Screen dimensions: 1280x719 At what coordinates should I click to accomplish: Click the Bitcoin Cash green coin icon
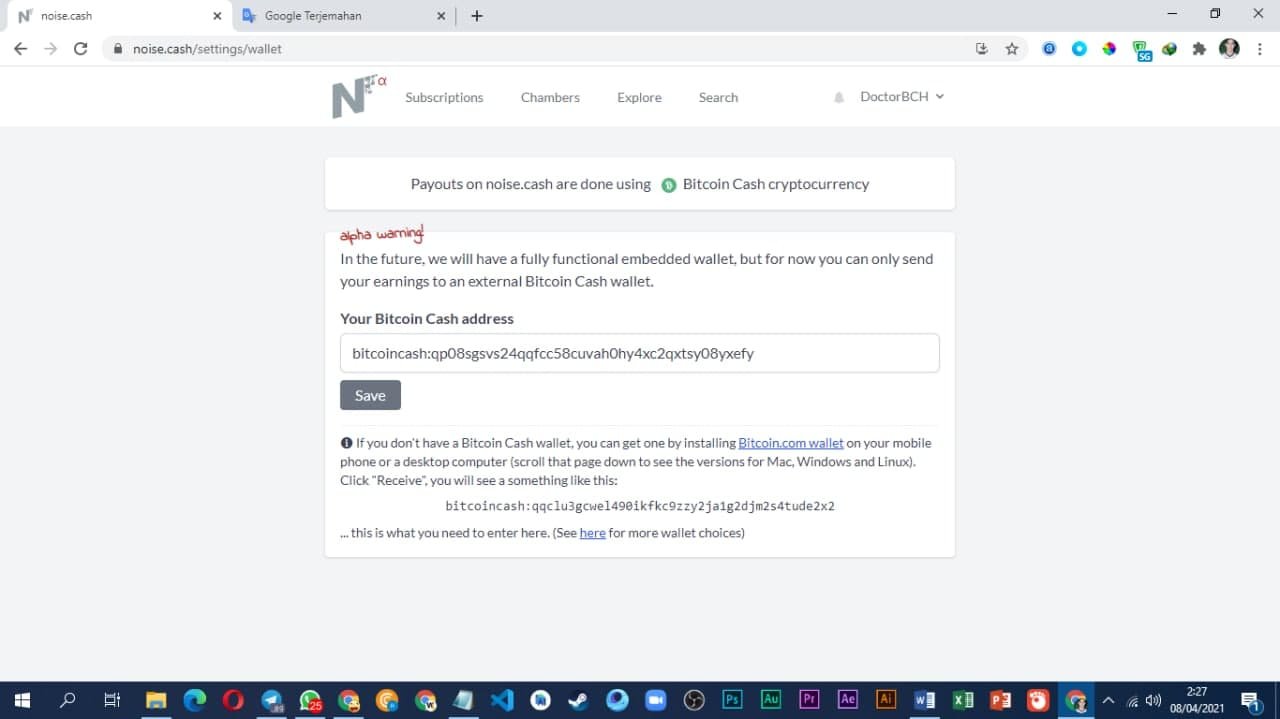click(x=669, y=185)
